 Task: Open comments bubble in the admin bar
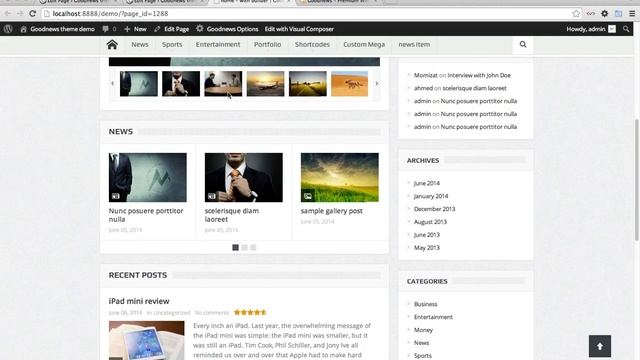click(x=109, y=29)
